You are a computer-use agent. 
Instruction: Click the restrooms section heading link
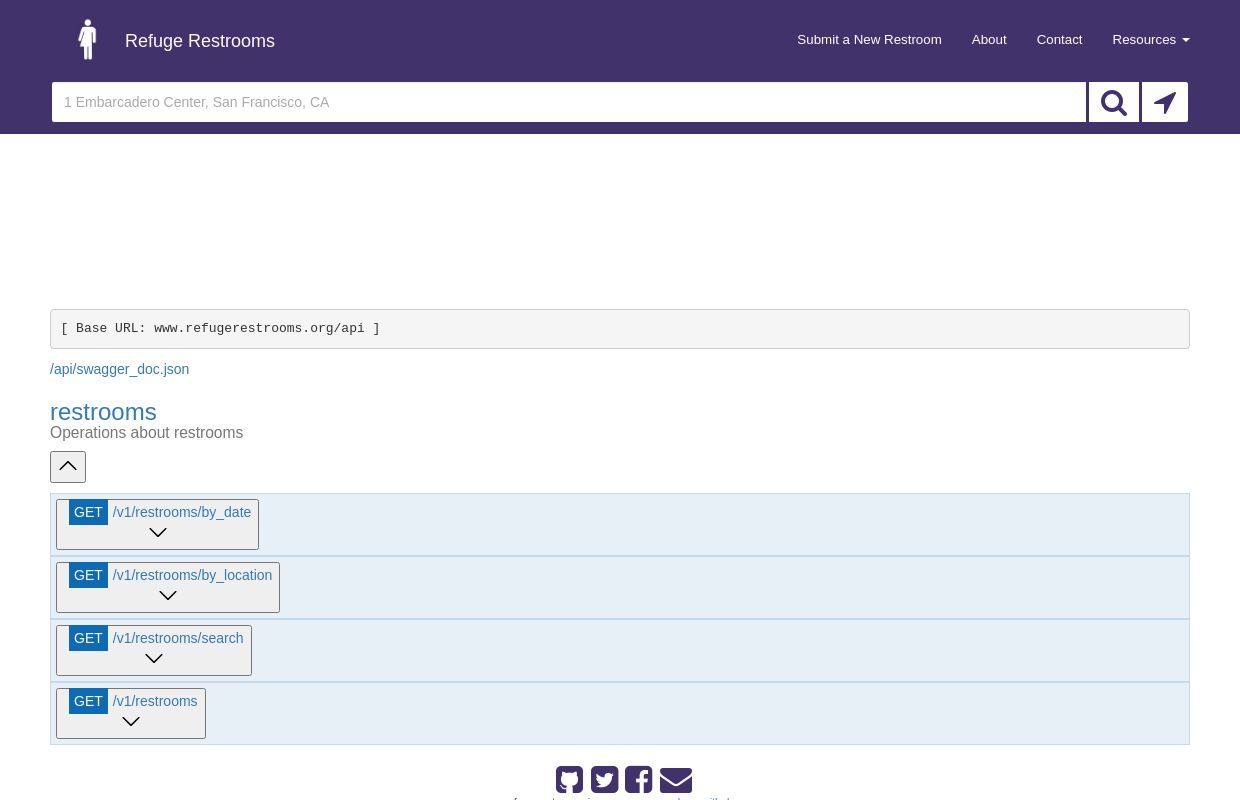click(x=103, y=411)
